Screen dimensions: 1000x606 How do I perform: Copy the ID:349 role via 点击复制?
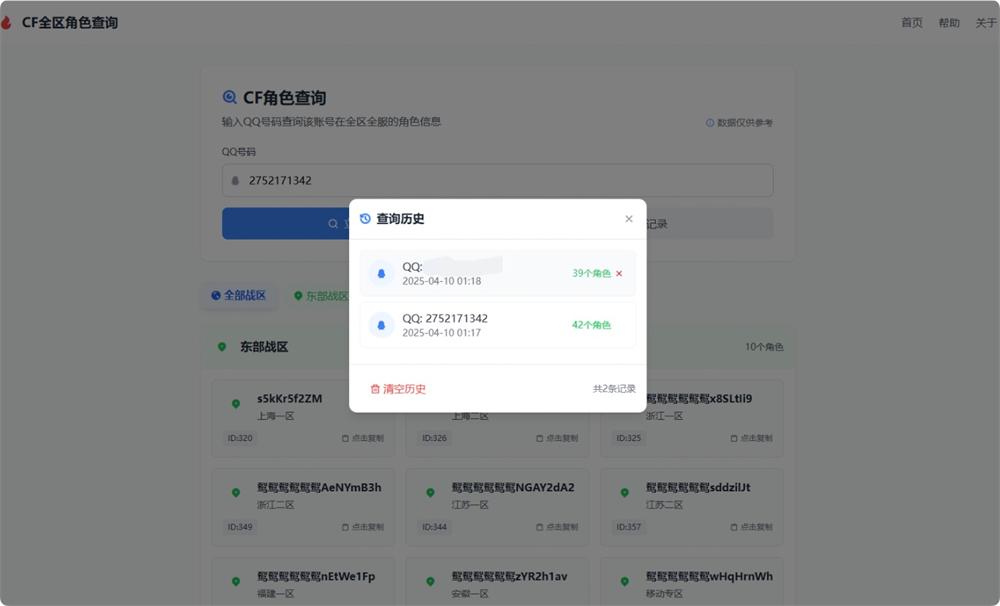click(x=363, y=527)
